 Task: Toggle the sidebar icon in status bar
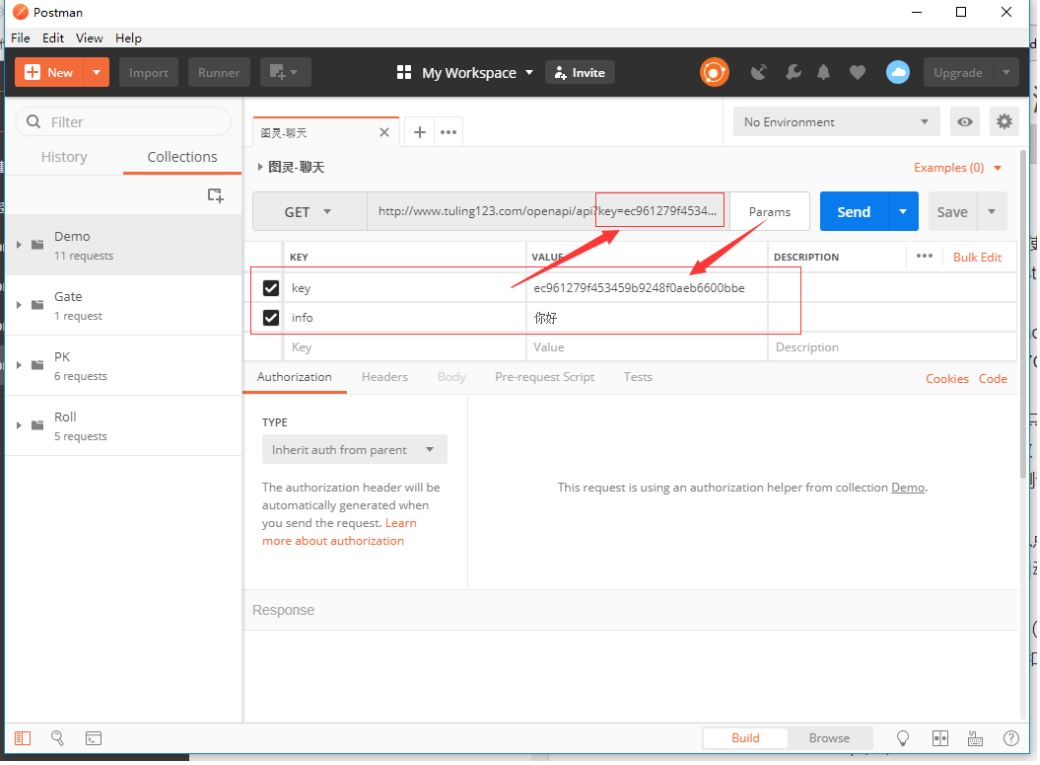[23, 738]
